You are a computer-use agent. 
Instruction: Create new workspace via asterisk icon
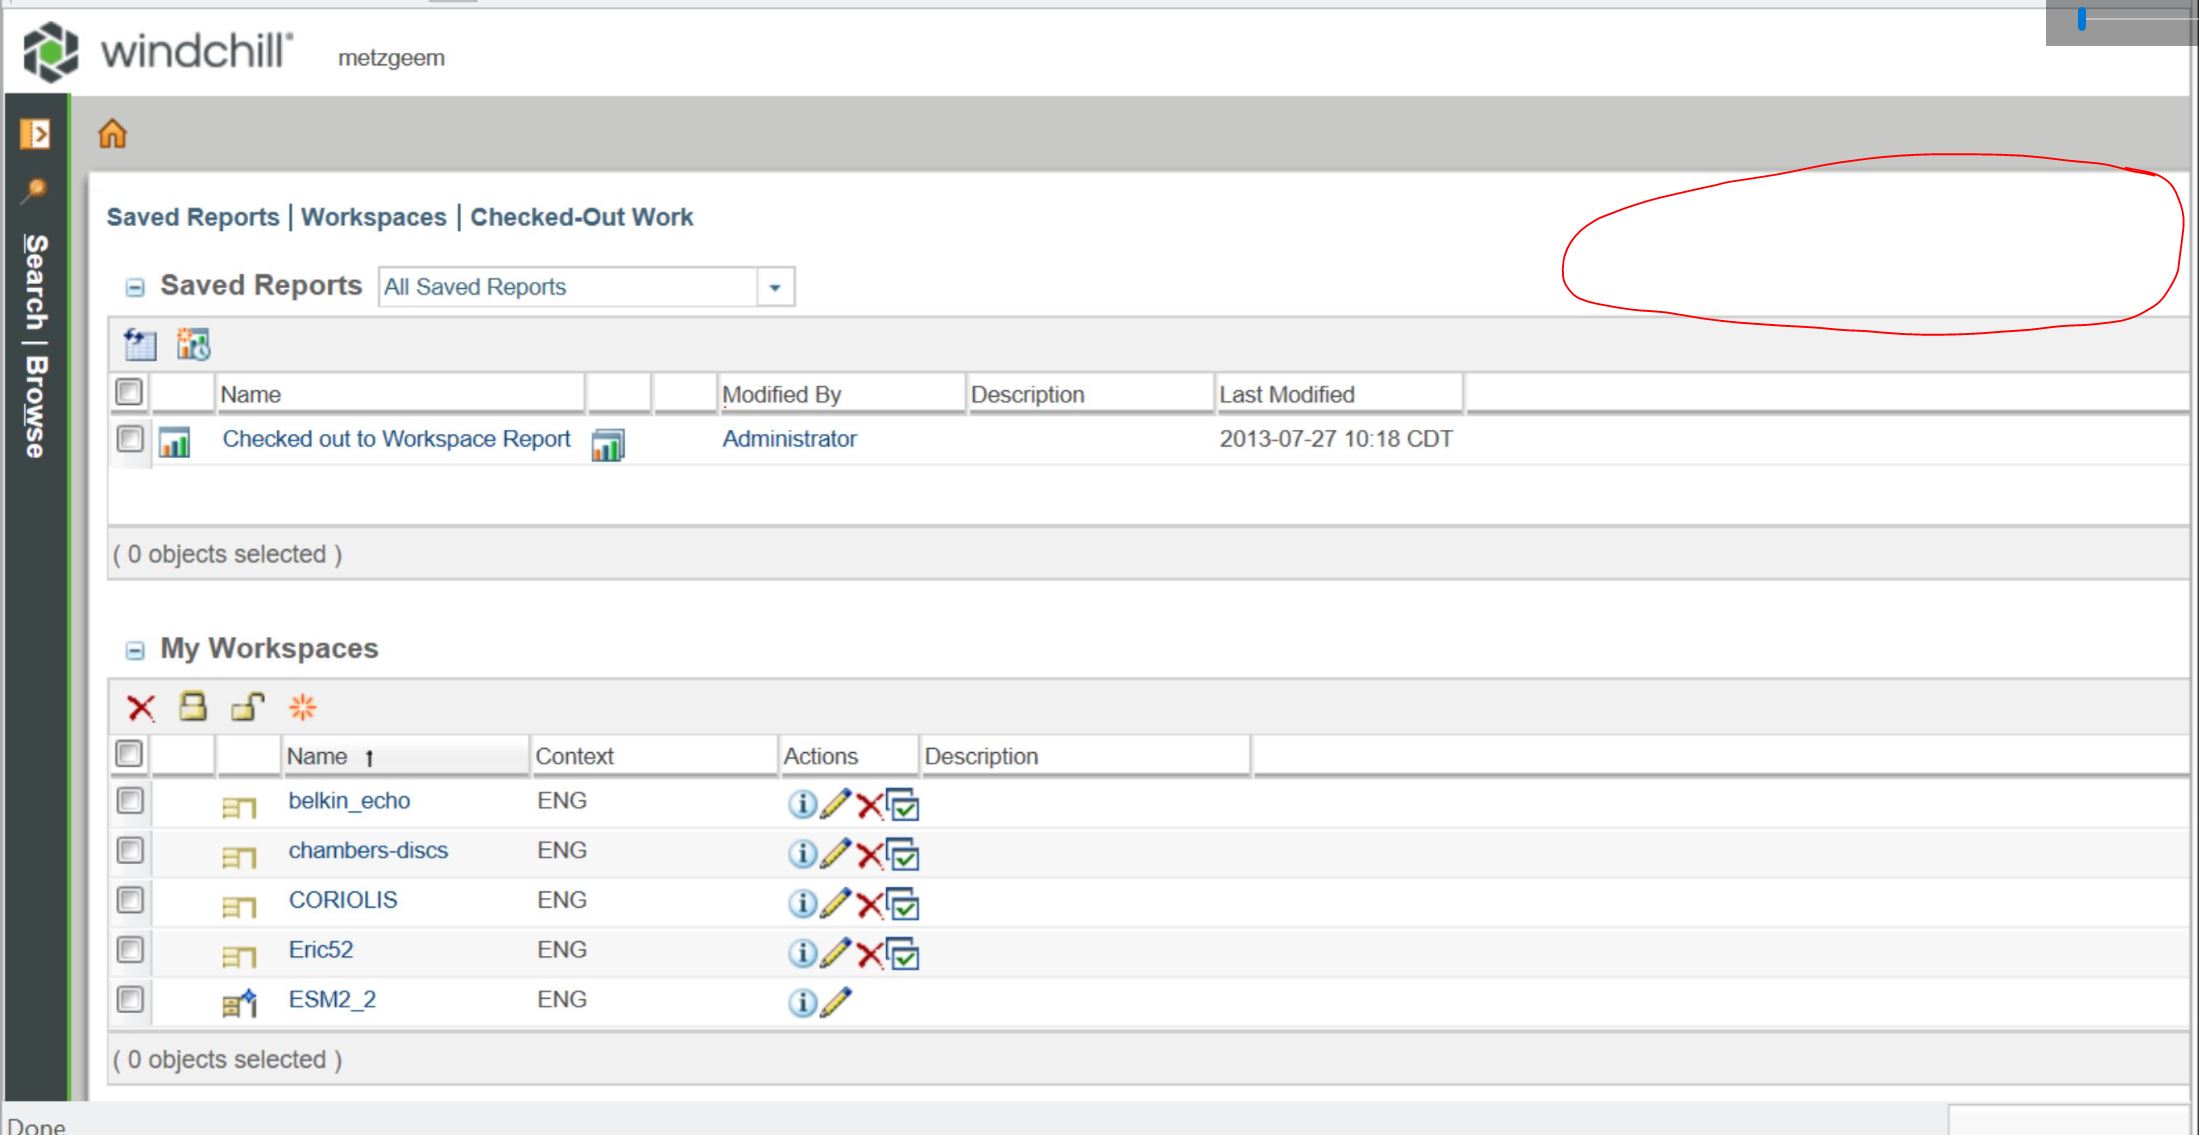(302, 707)
